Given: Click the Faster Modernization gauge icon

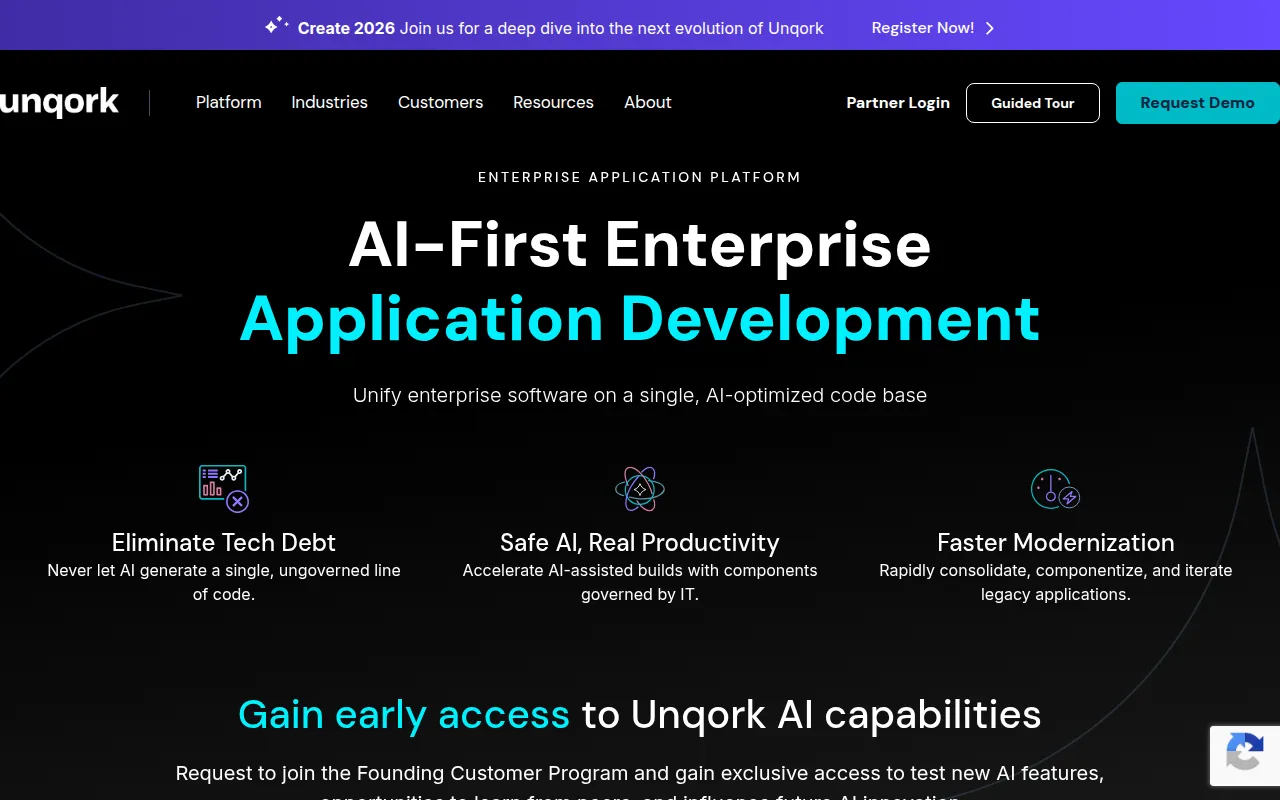Looking at the screenshot, I should pyautogui.click(x=1056, y=489).
